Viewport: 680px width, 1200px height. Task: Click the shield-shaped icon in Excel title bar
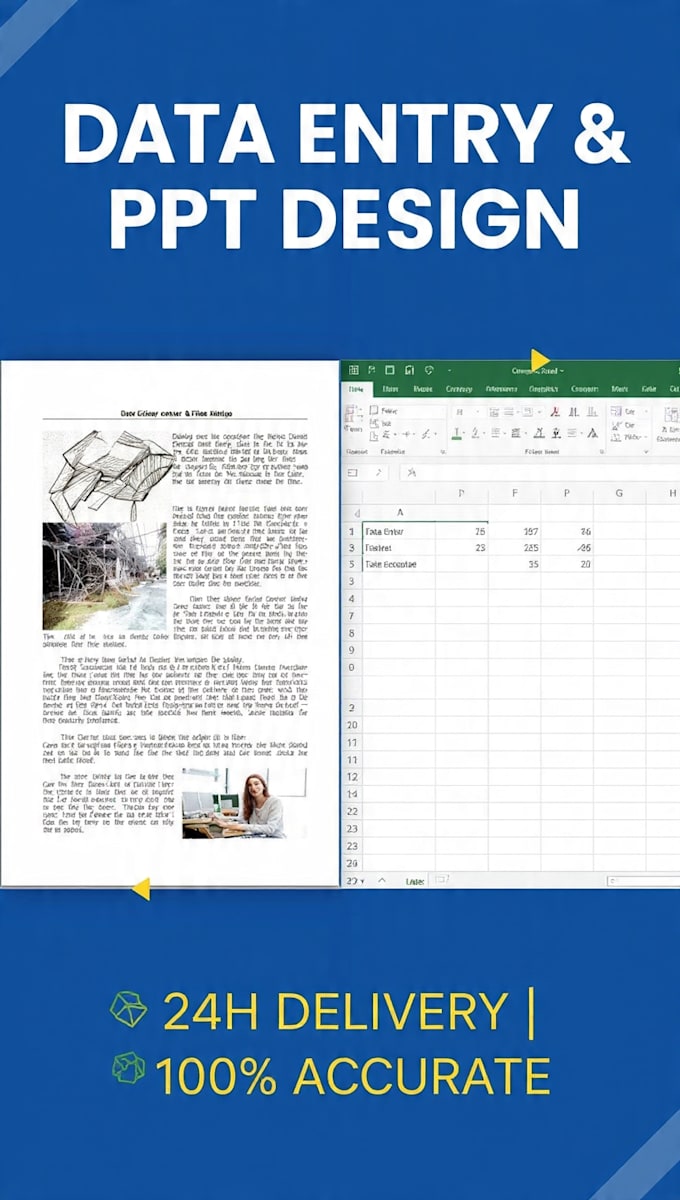[429, 369]
